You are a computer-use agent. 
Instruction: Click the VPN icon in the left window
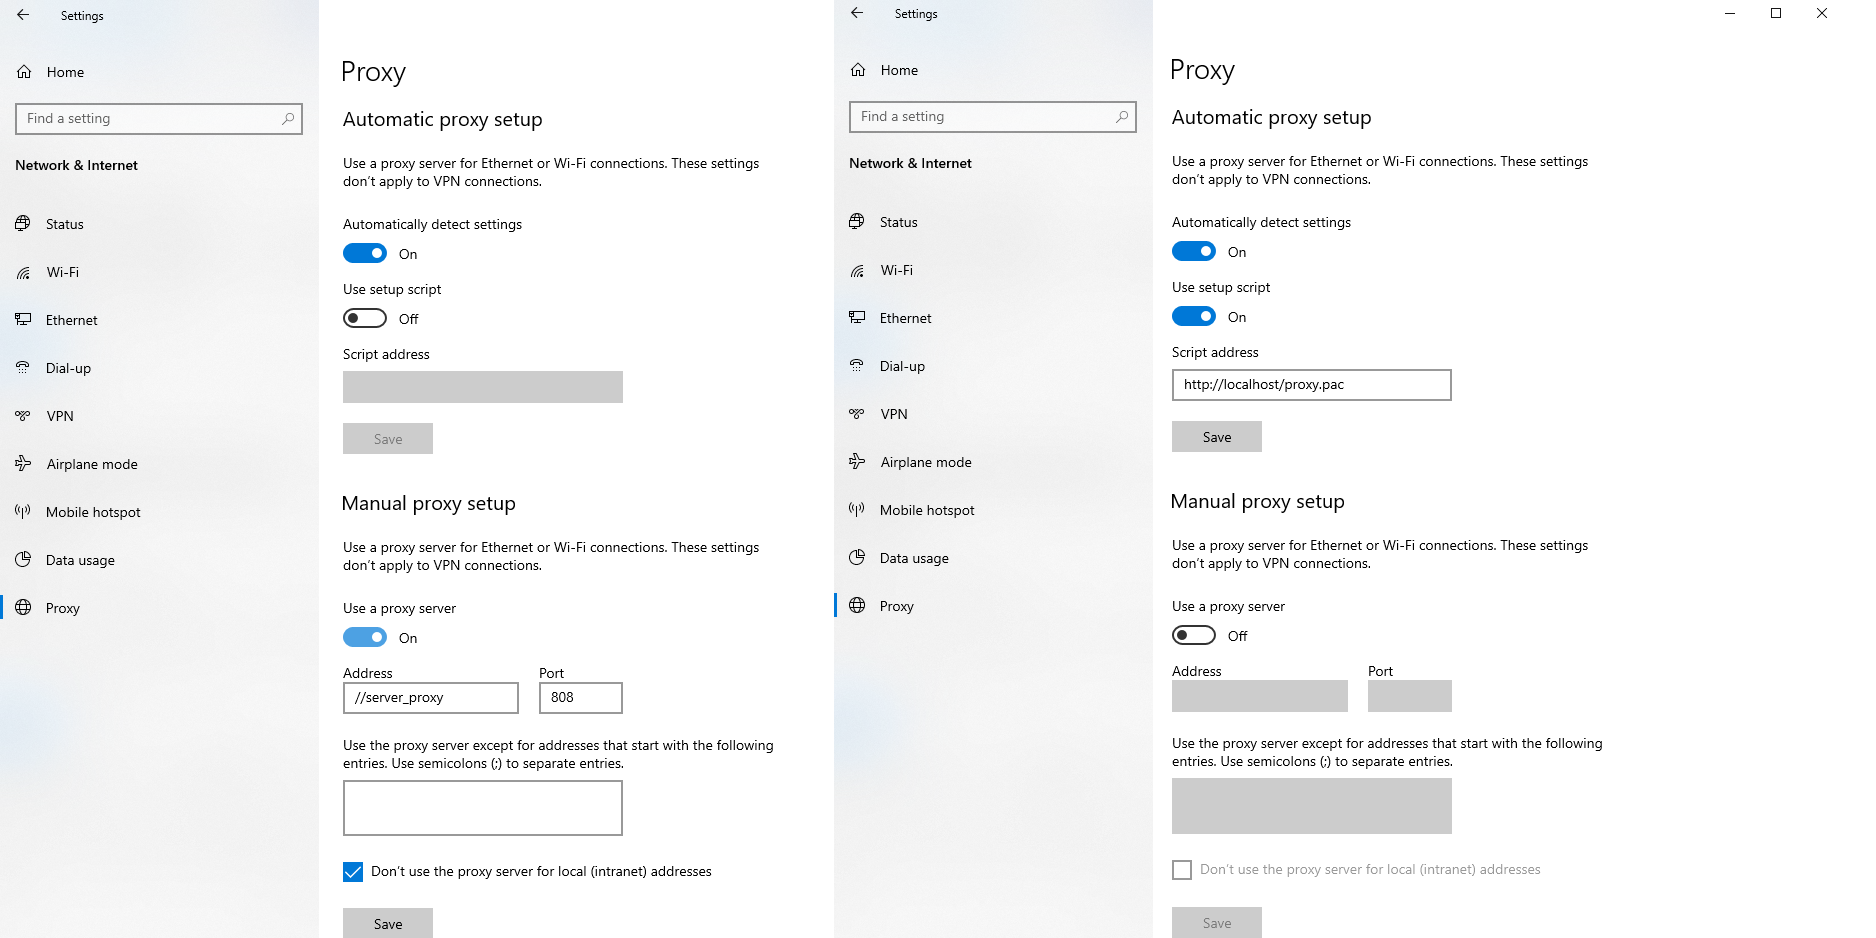click(23, 416)
